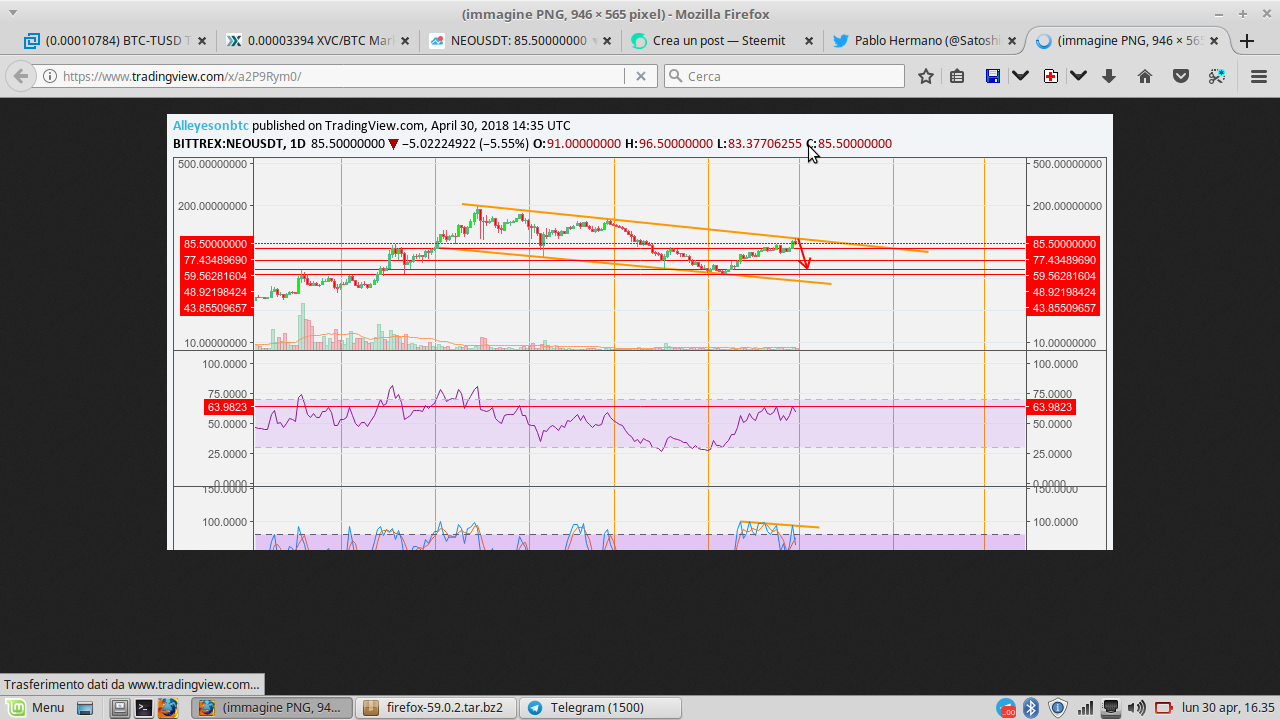Switch to the Crea un post — Steemit tab
The image size is (1280, 720).
click(719, 41)
